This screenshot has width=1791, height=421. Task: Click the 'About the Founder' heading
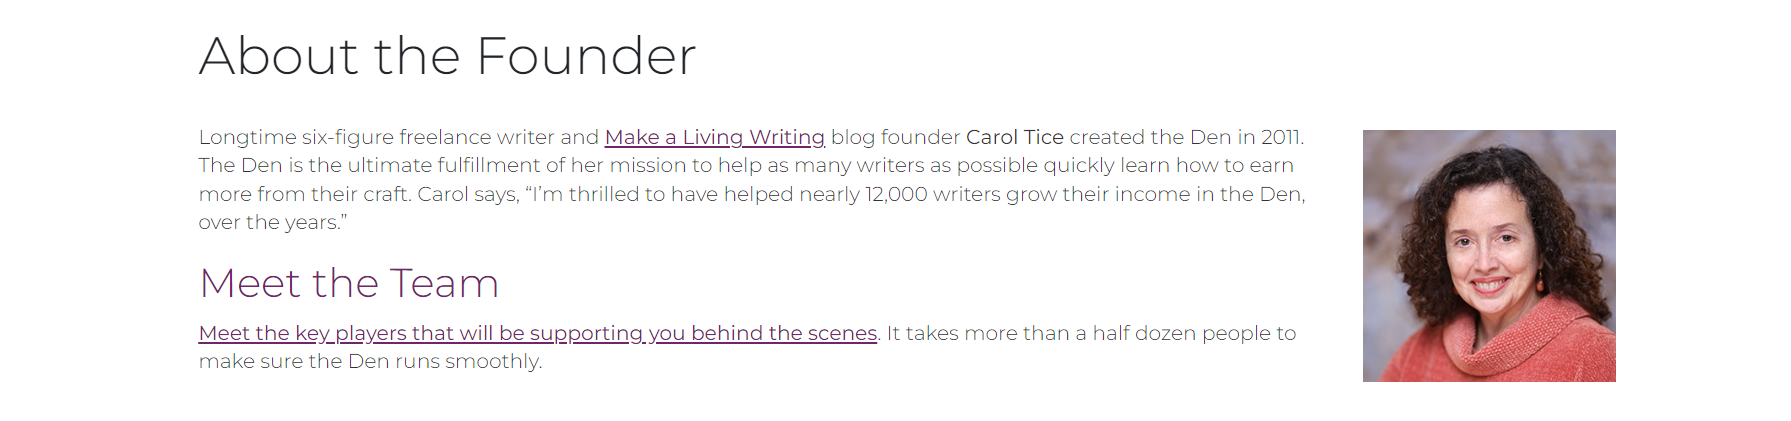[x=447, y=56]
